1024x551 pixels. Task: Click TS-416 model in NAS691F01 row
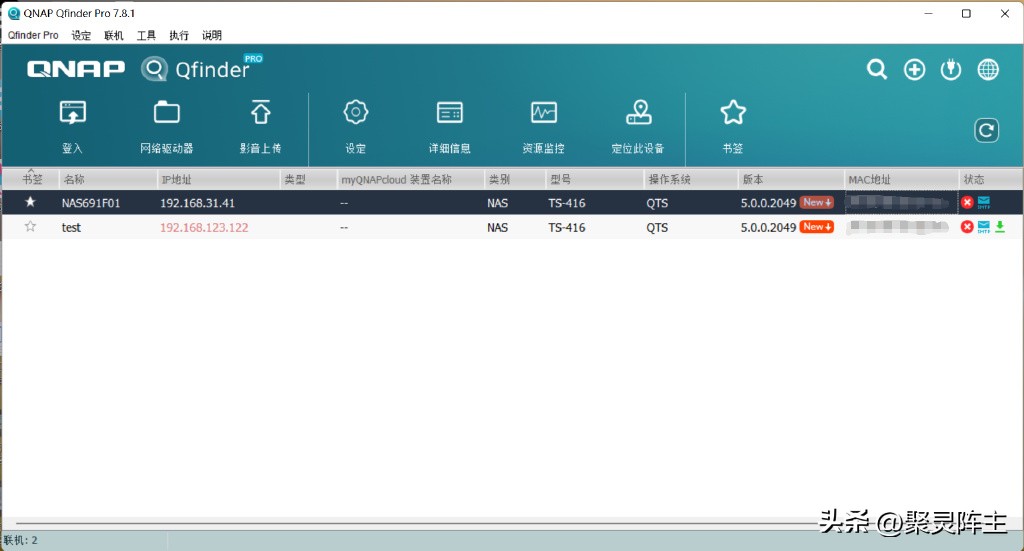567,203
